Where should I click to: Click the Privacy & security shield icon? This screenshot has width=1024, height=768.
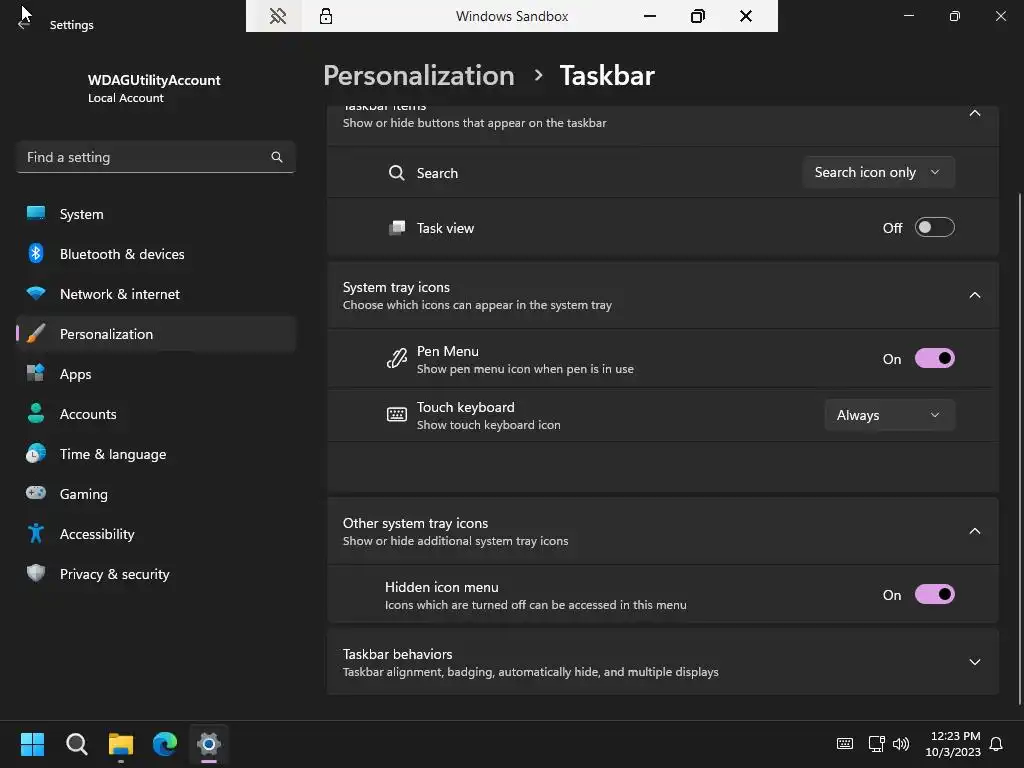point(36,573)
